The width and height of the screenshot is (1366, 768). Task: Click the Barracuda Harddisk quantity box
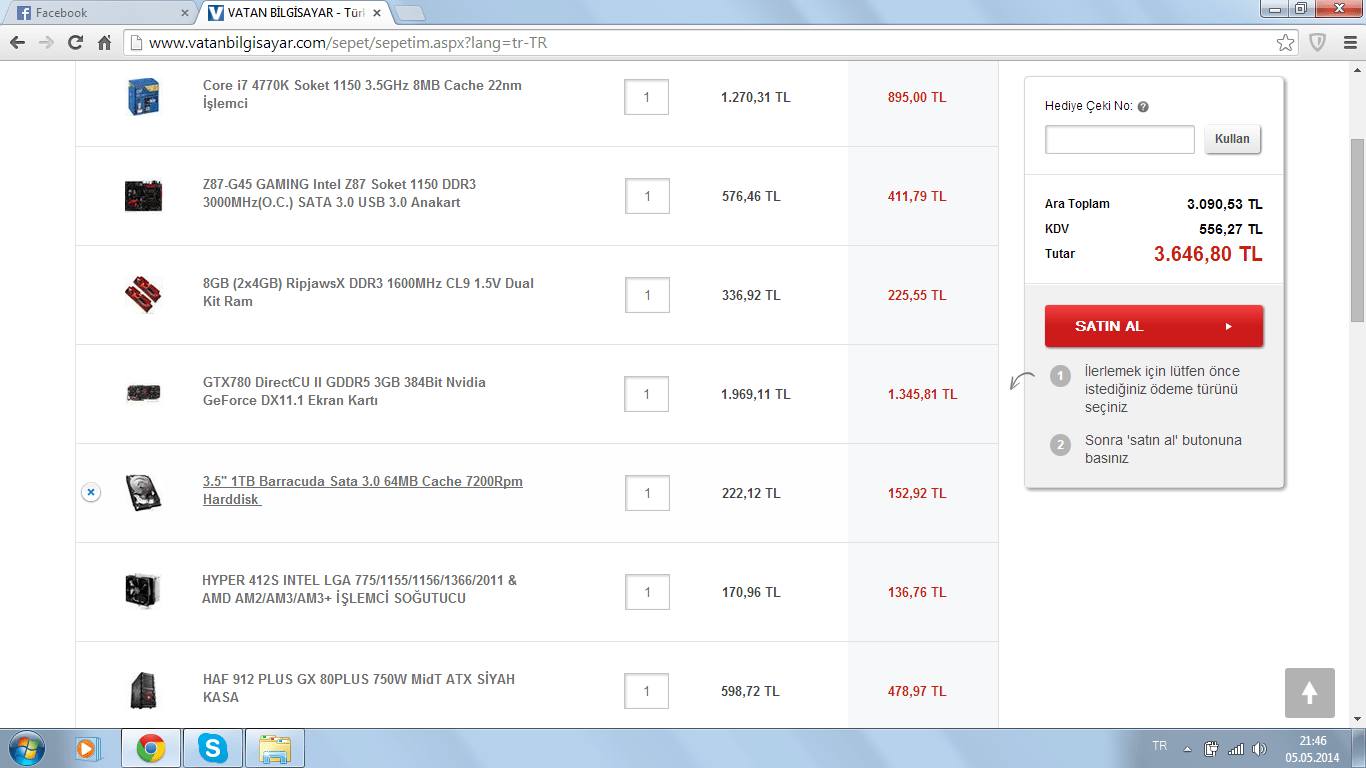647,493
